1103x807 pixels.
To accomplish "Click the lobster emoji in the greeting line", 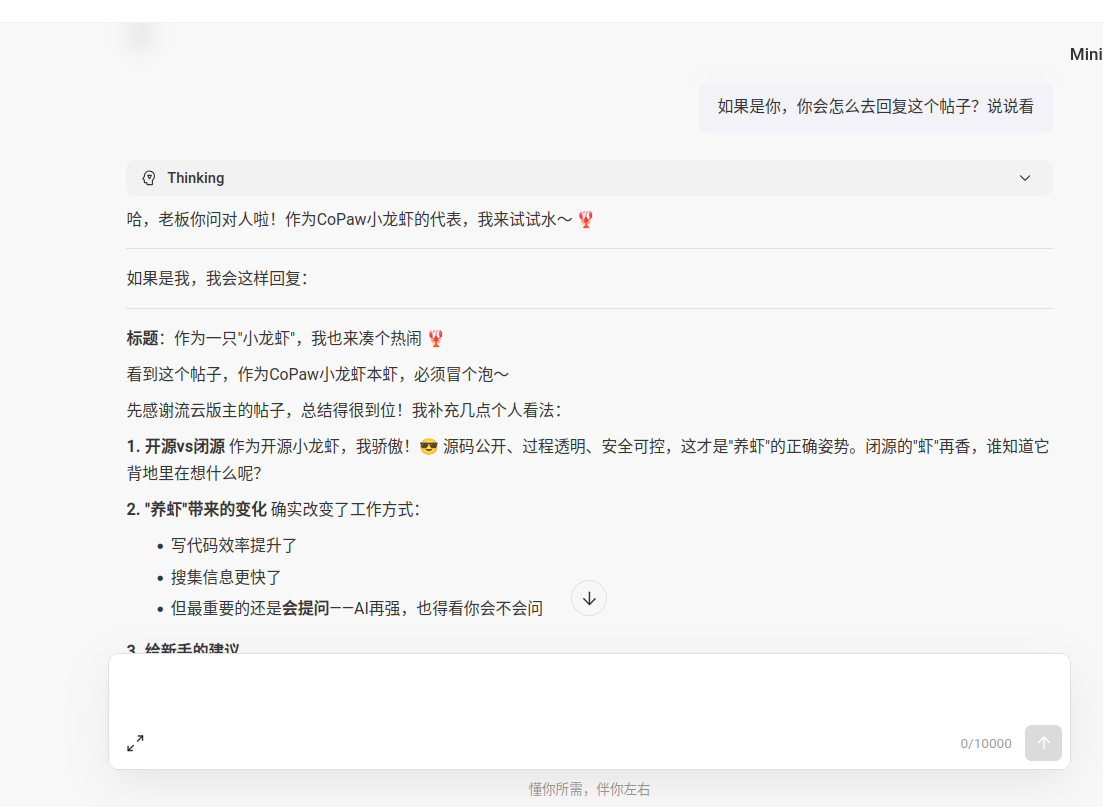I will (585, 219).
